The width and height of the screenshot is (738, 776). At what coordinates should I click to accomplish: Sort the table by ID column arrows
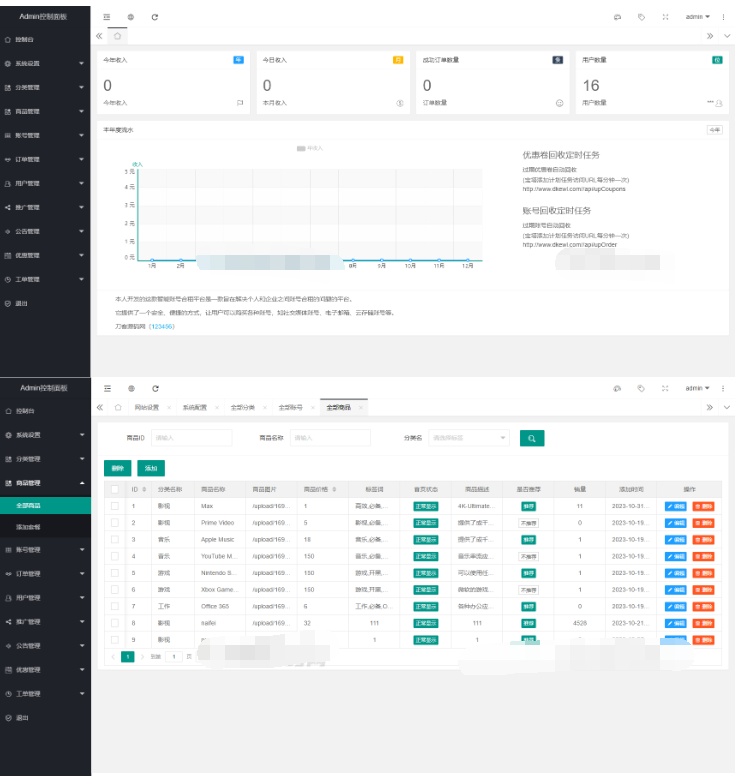coord(144,489)
